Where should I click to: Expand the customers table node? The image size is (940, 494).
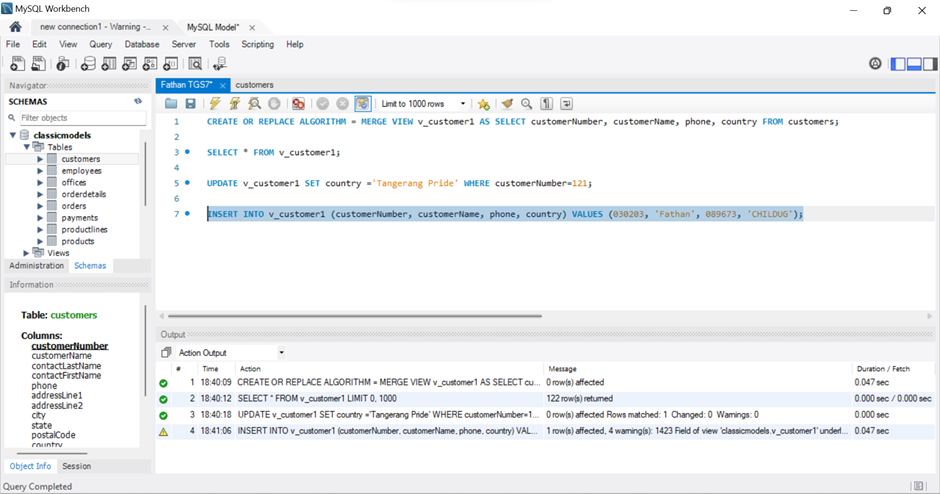(40, 159)
